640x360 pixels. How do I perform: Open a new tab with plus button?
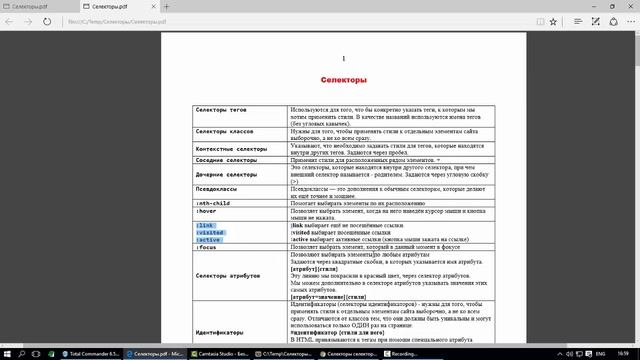tap(167, 7)
